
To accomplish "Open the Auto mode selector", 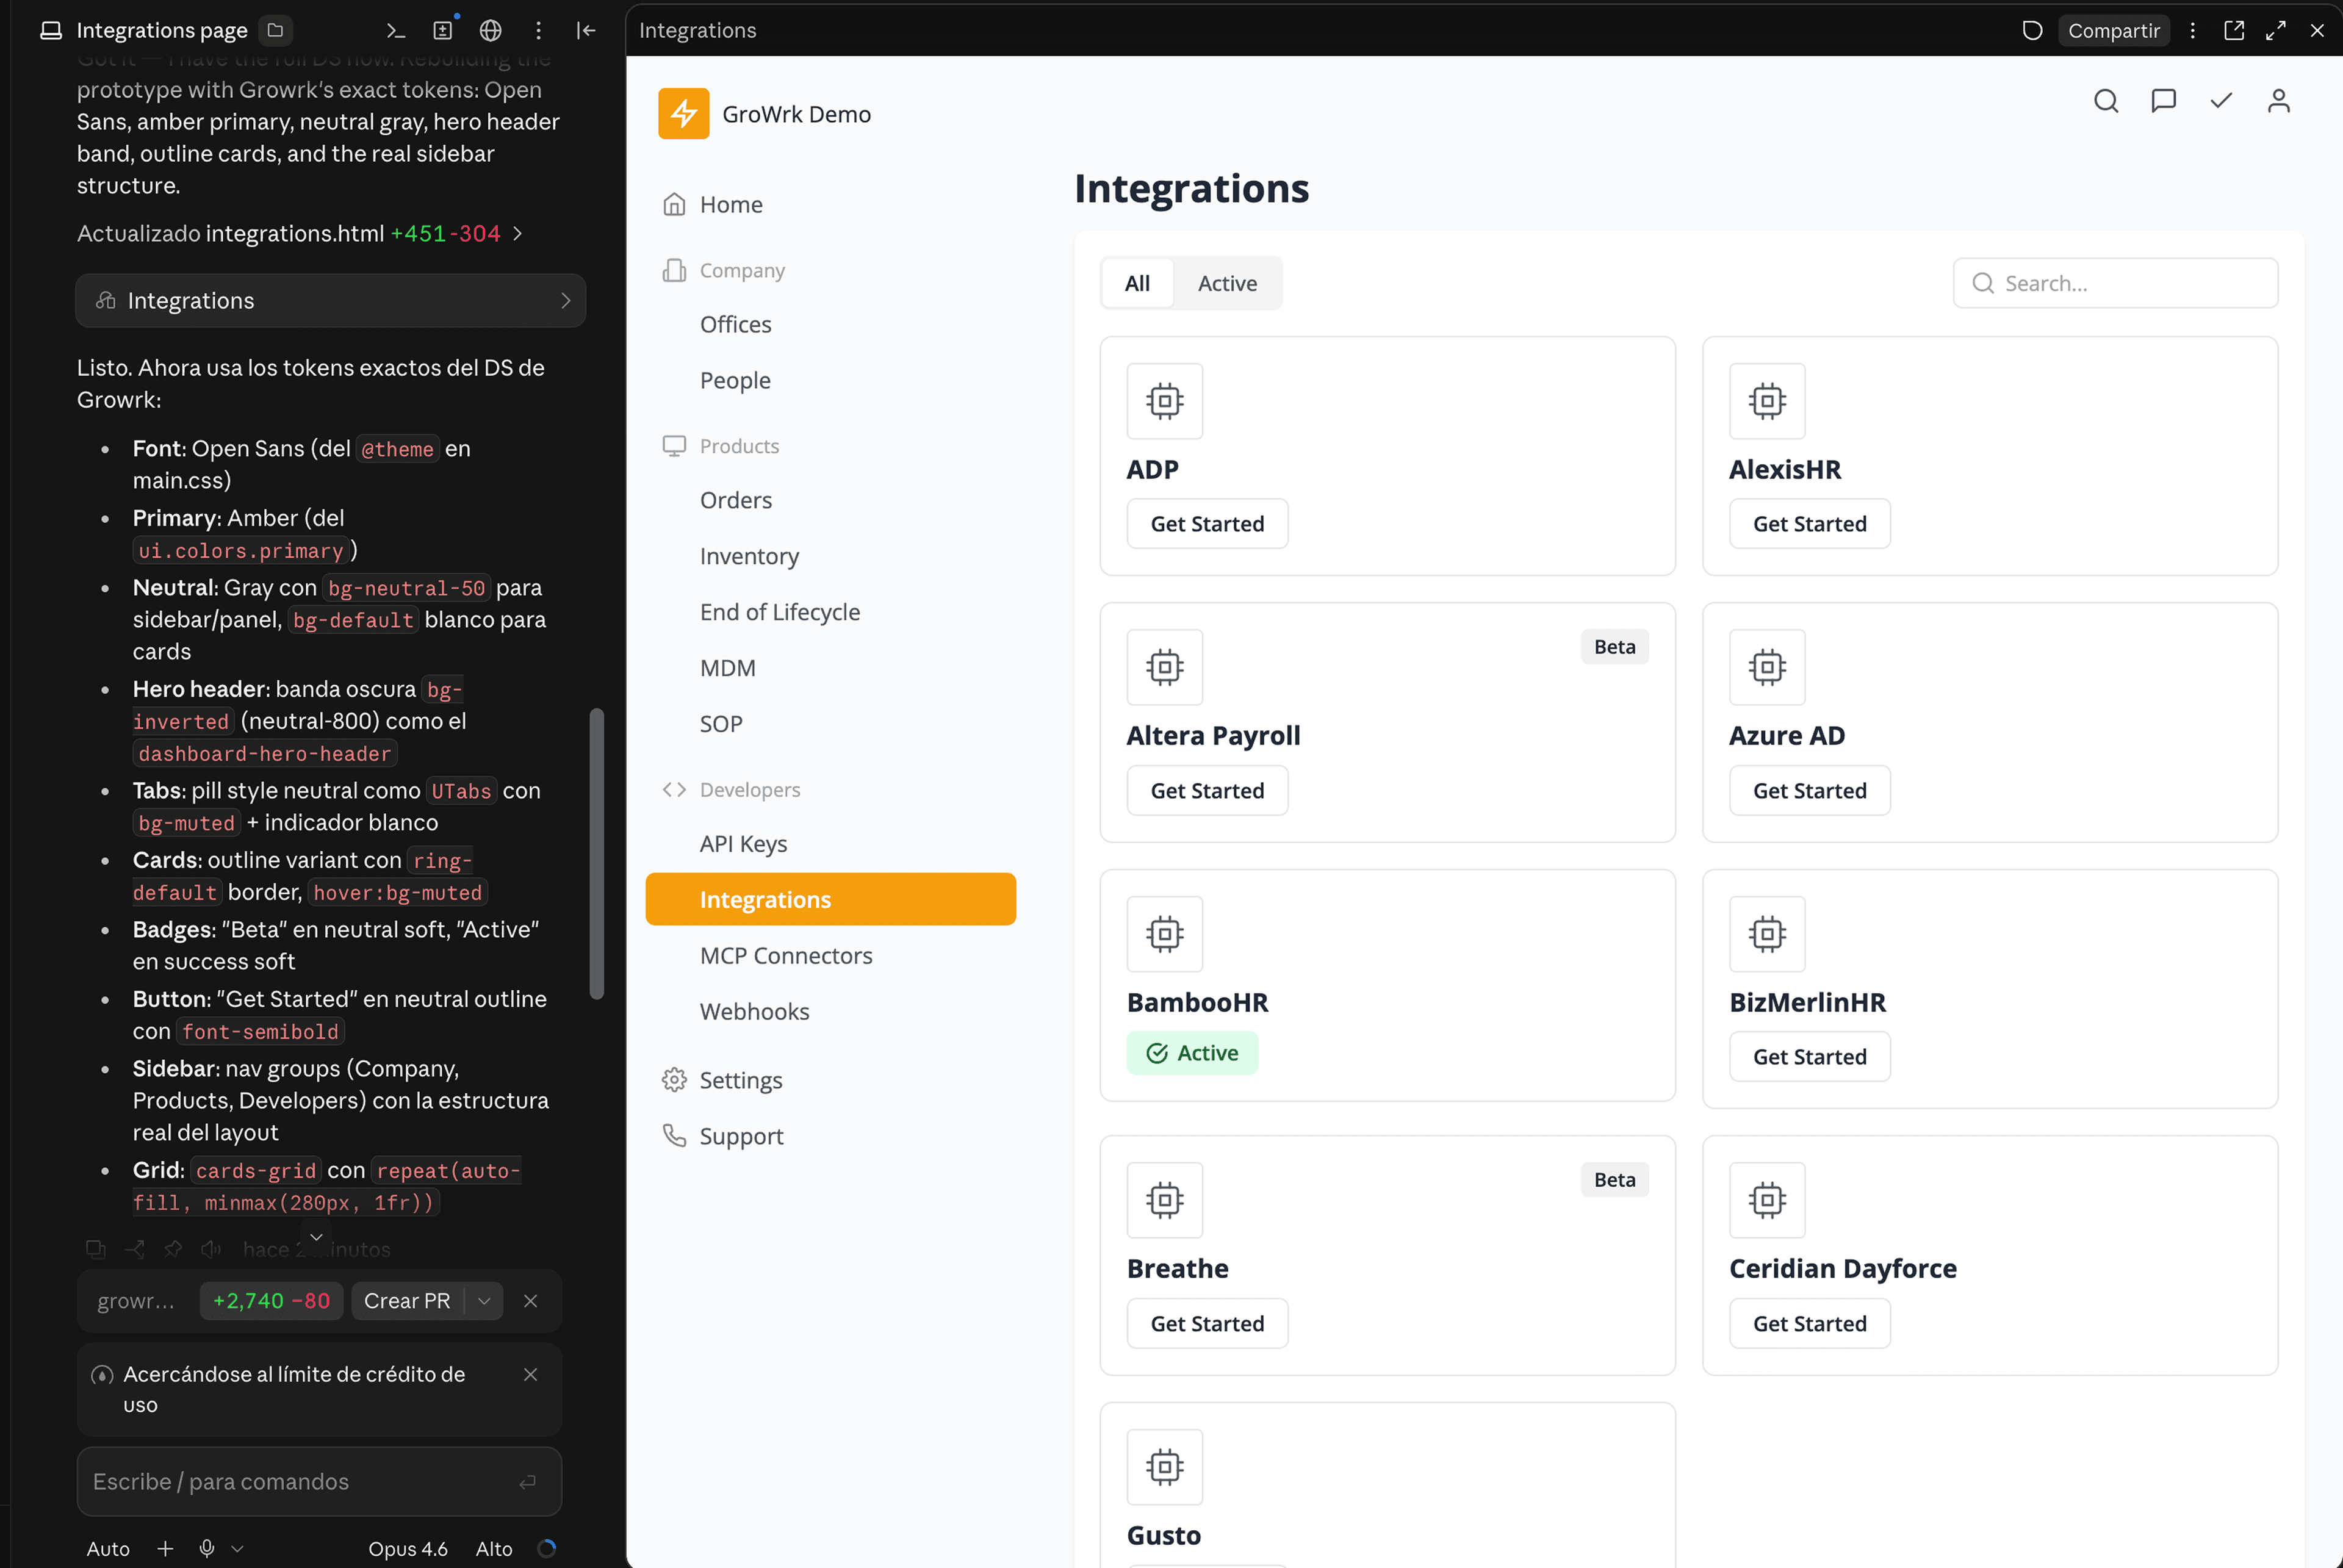I will point(108,1548).
